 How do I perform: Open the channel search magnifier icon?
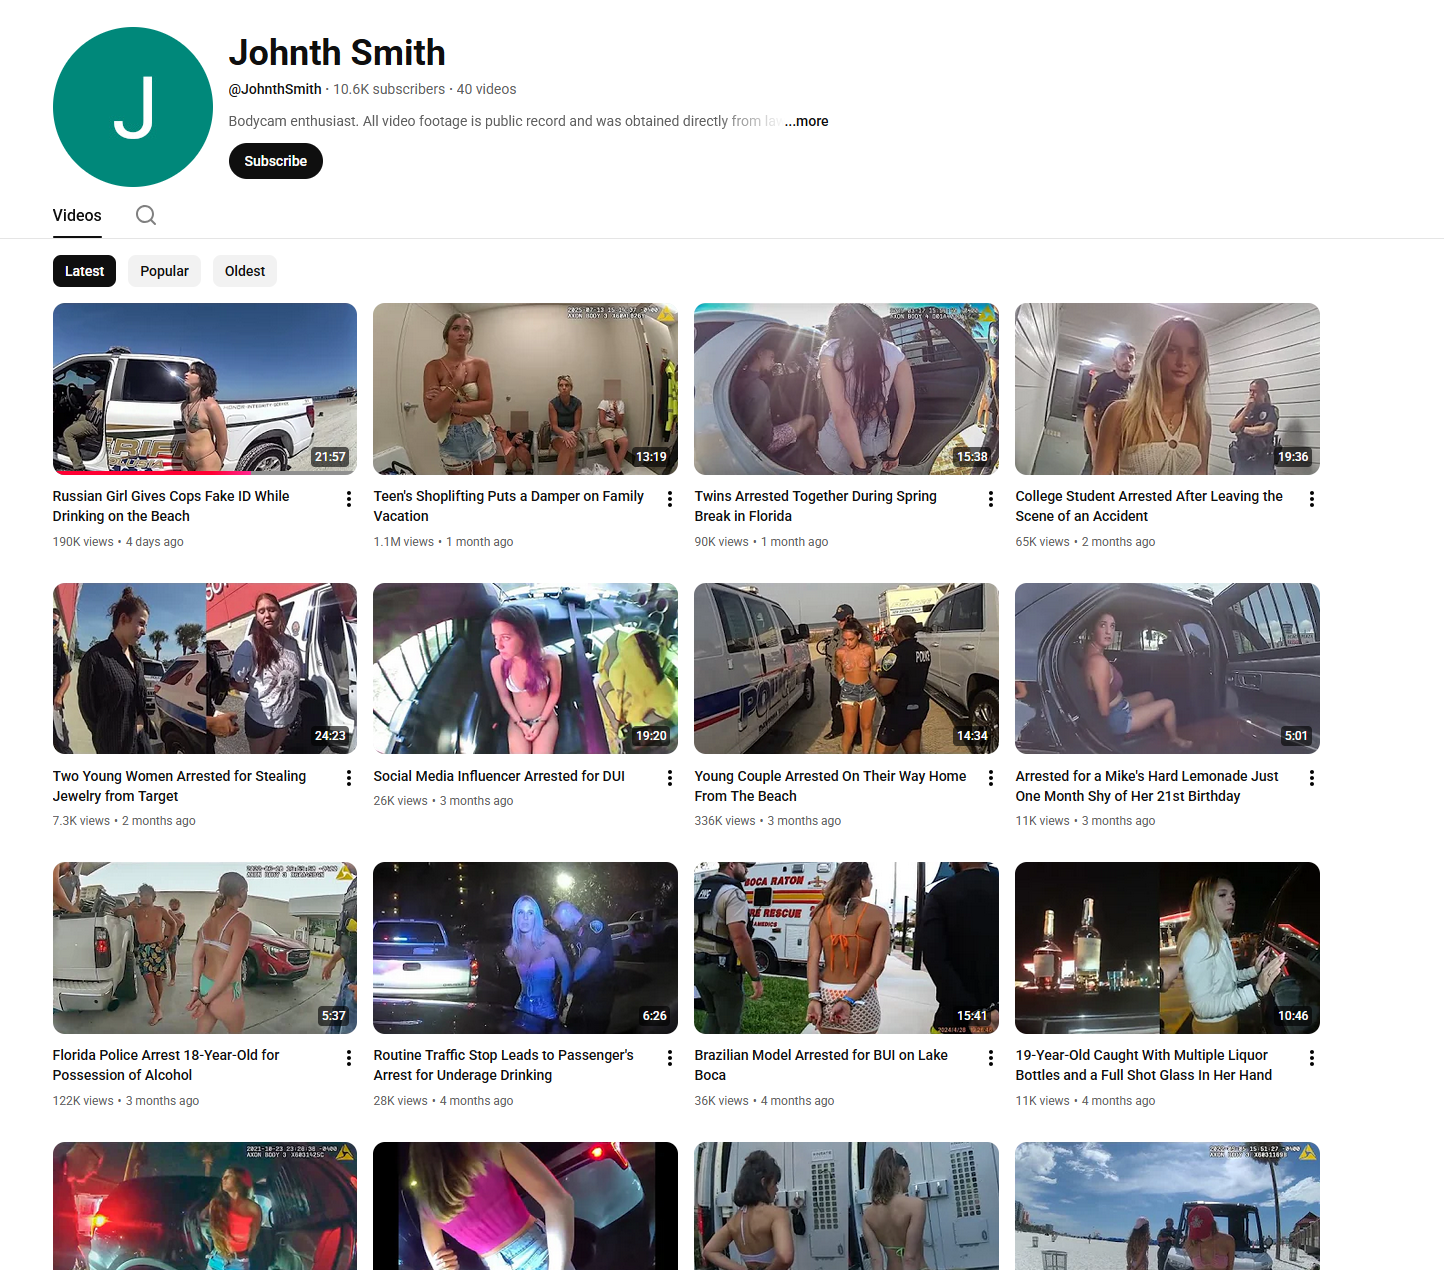click(x=146, y=215)
